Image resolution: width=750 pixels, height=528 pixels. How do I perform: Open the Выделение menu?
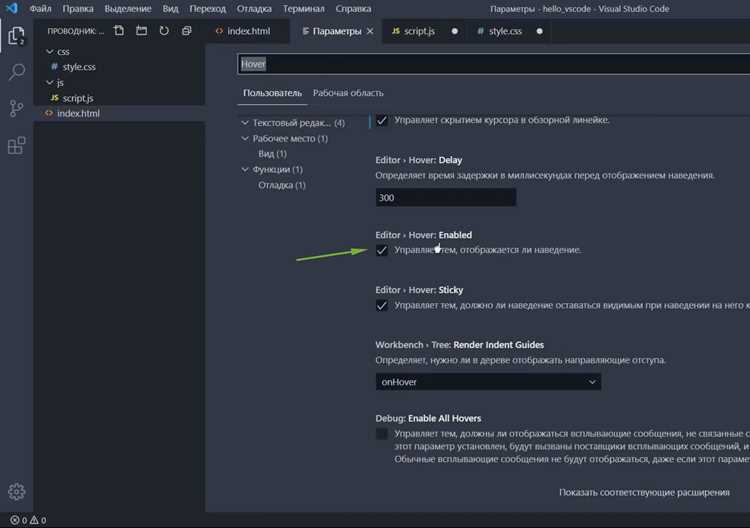point(128,9)
